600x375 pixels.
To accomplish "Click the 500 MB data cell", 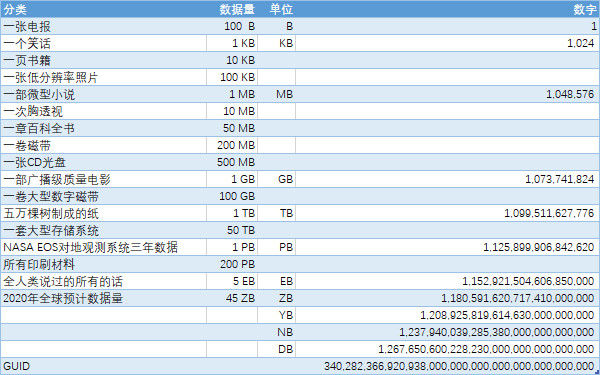I will tap(232, 162).
